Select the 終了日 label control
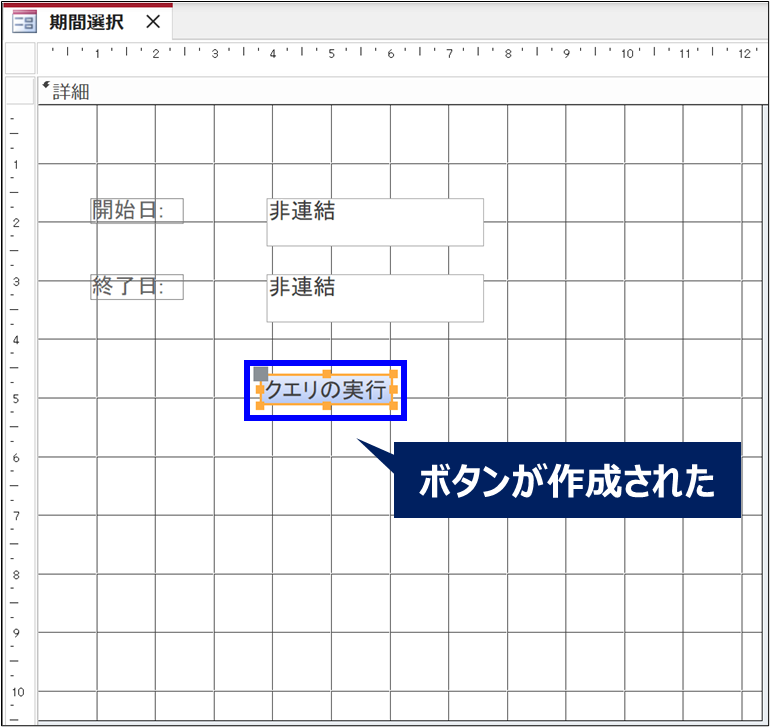770x727 pixels. 136,287
